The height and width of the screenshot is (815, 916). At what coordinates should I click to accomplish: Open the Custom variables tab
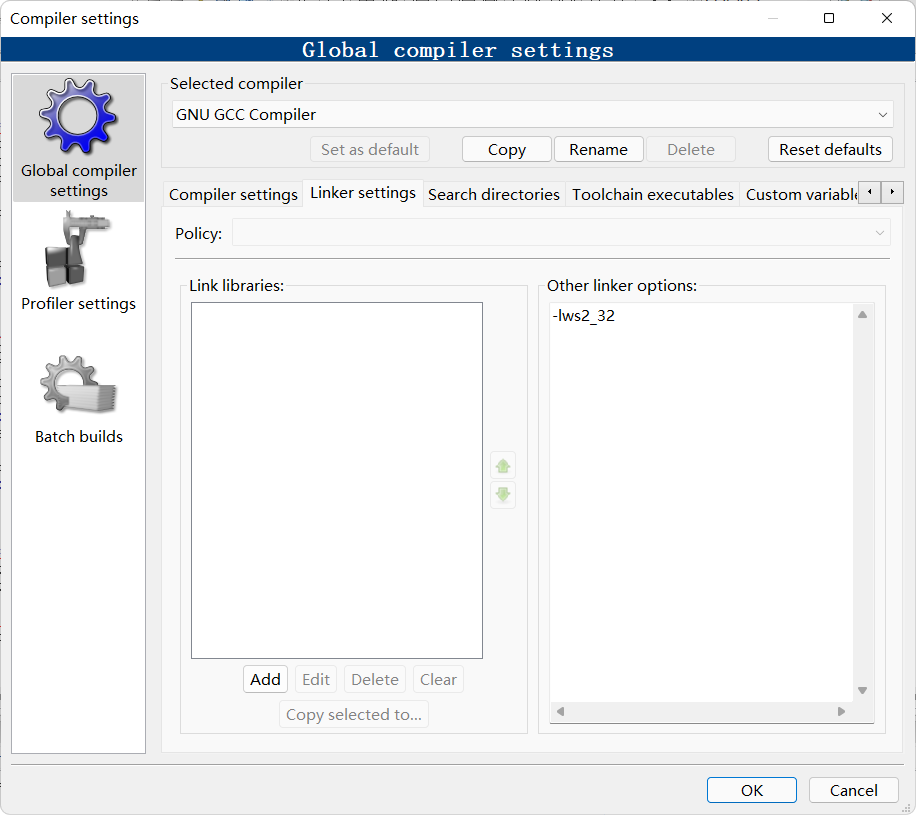tap(800, 194)
